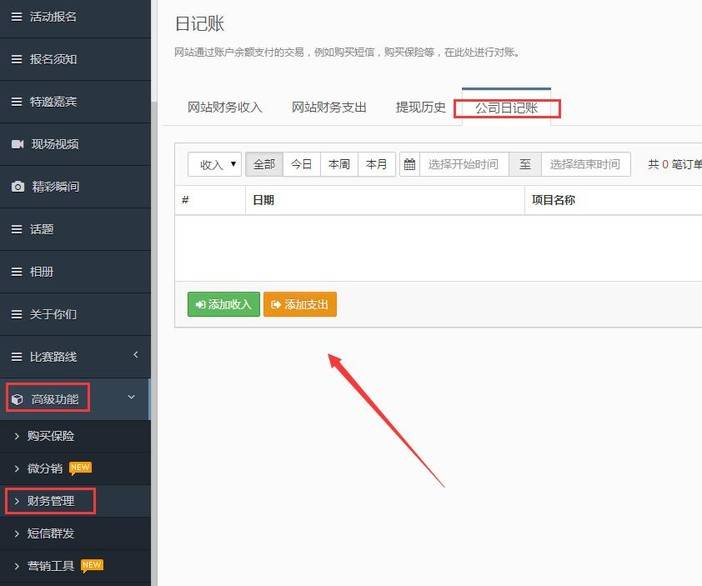Click the green 添加收入 button

coord(224,305)
